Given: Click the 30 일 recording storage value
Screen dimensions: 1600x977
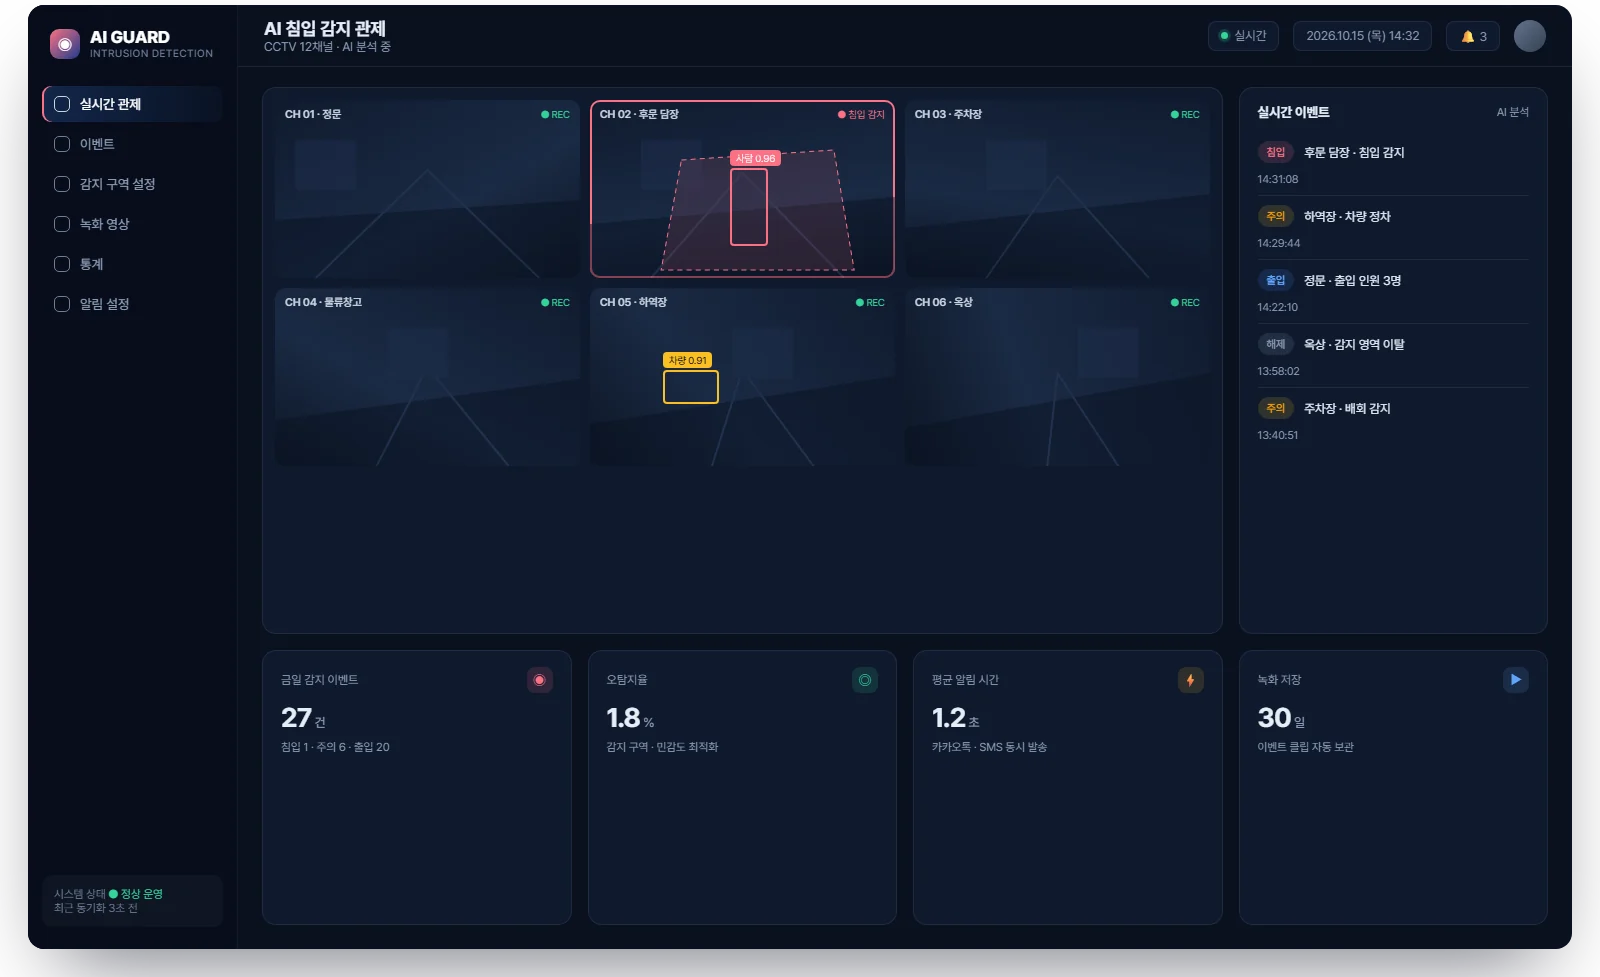Looking at the screenshot, I should tap(1281, 718).
